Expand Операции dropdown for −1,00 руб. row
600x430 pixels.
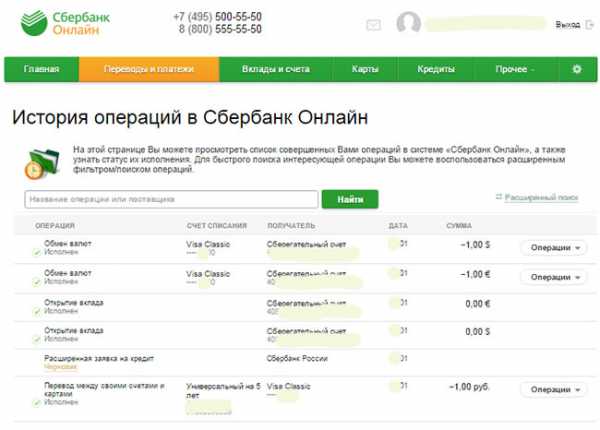pos(554,390)
